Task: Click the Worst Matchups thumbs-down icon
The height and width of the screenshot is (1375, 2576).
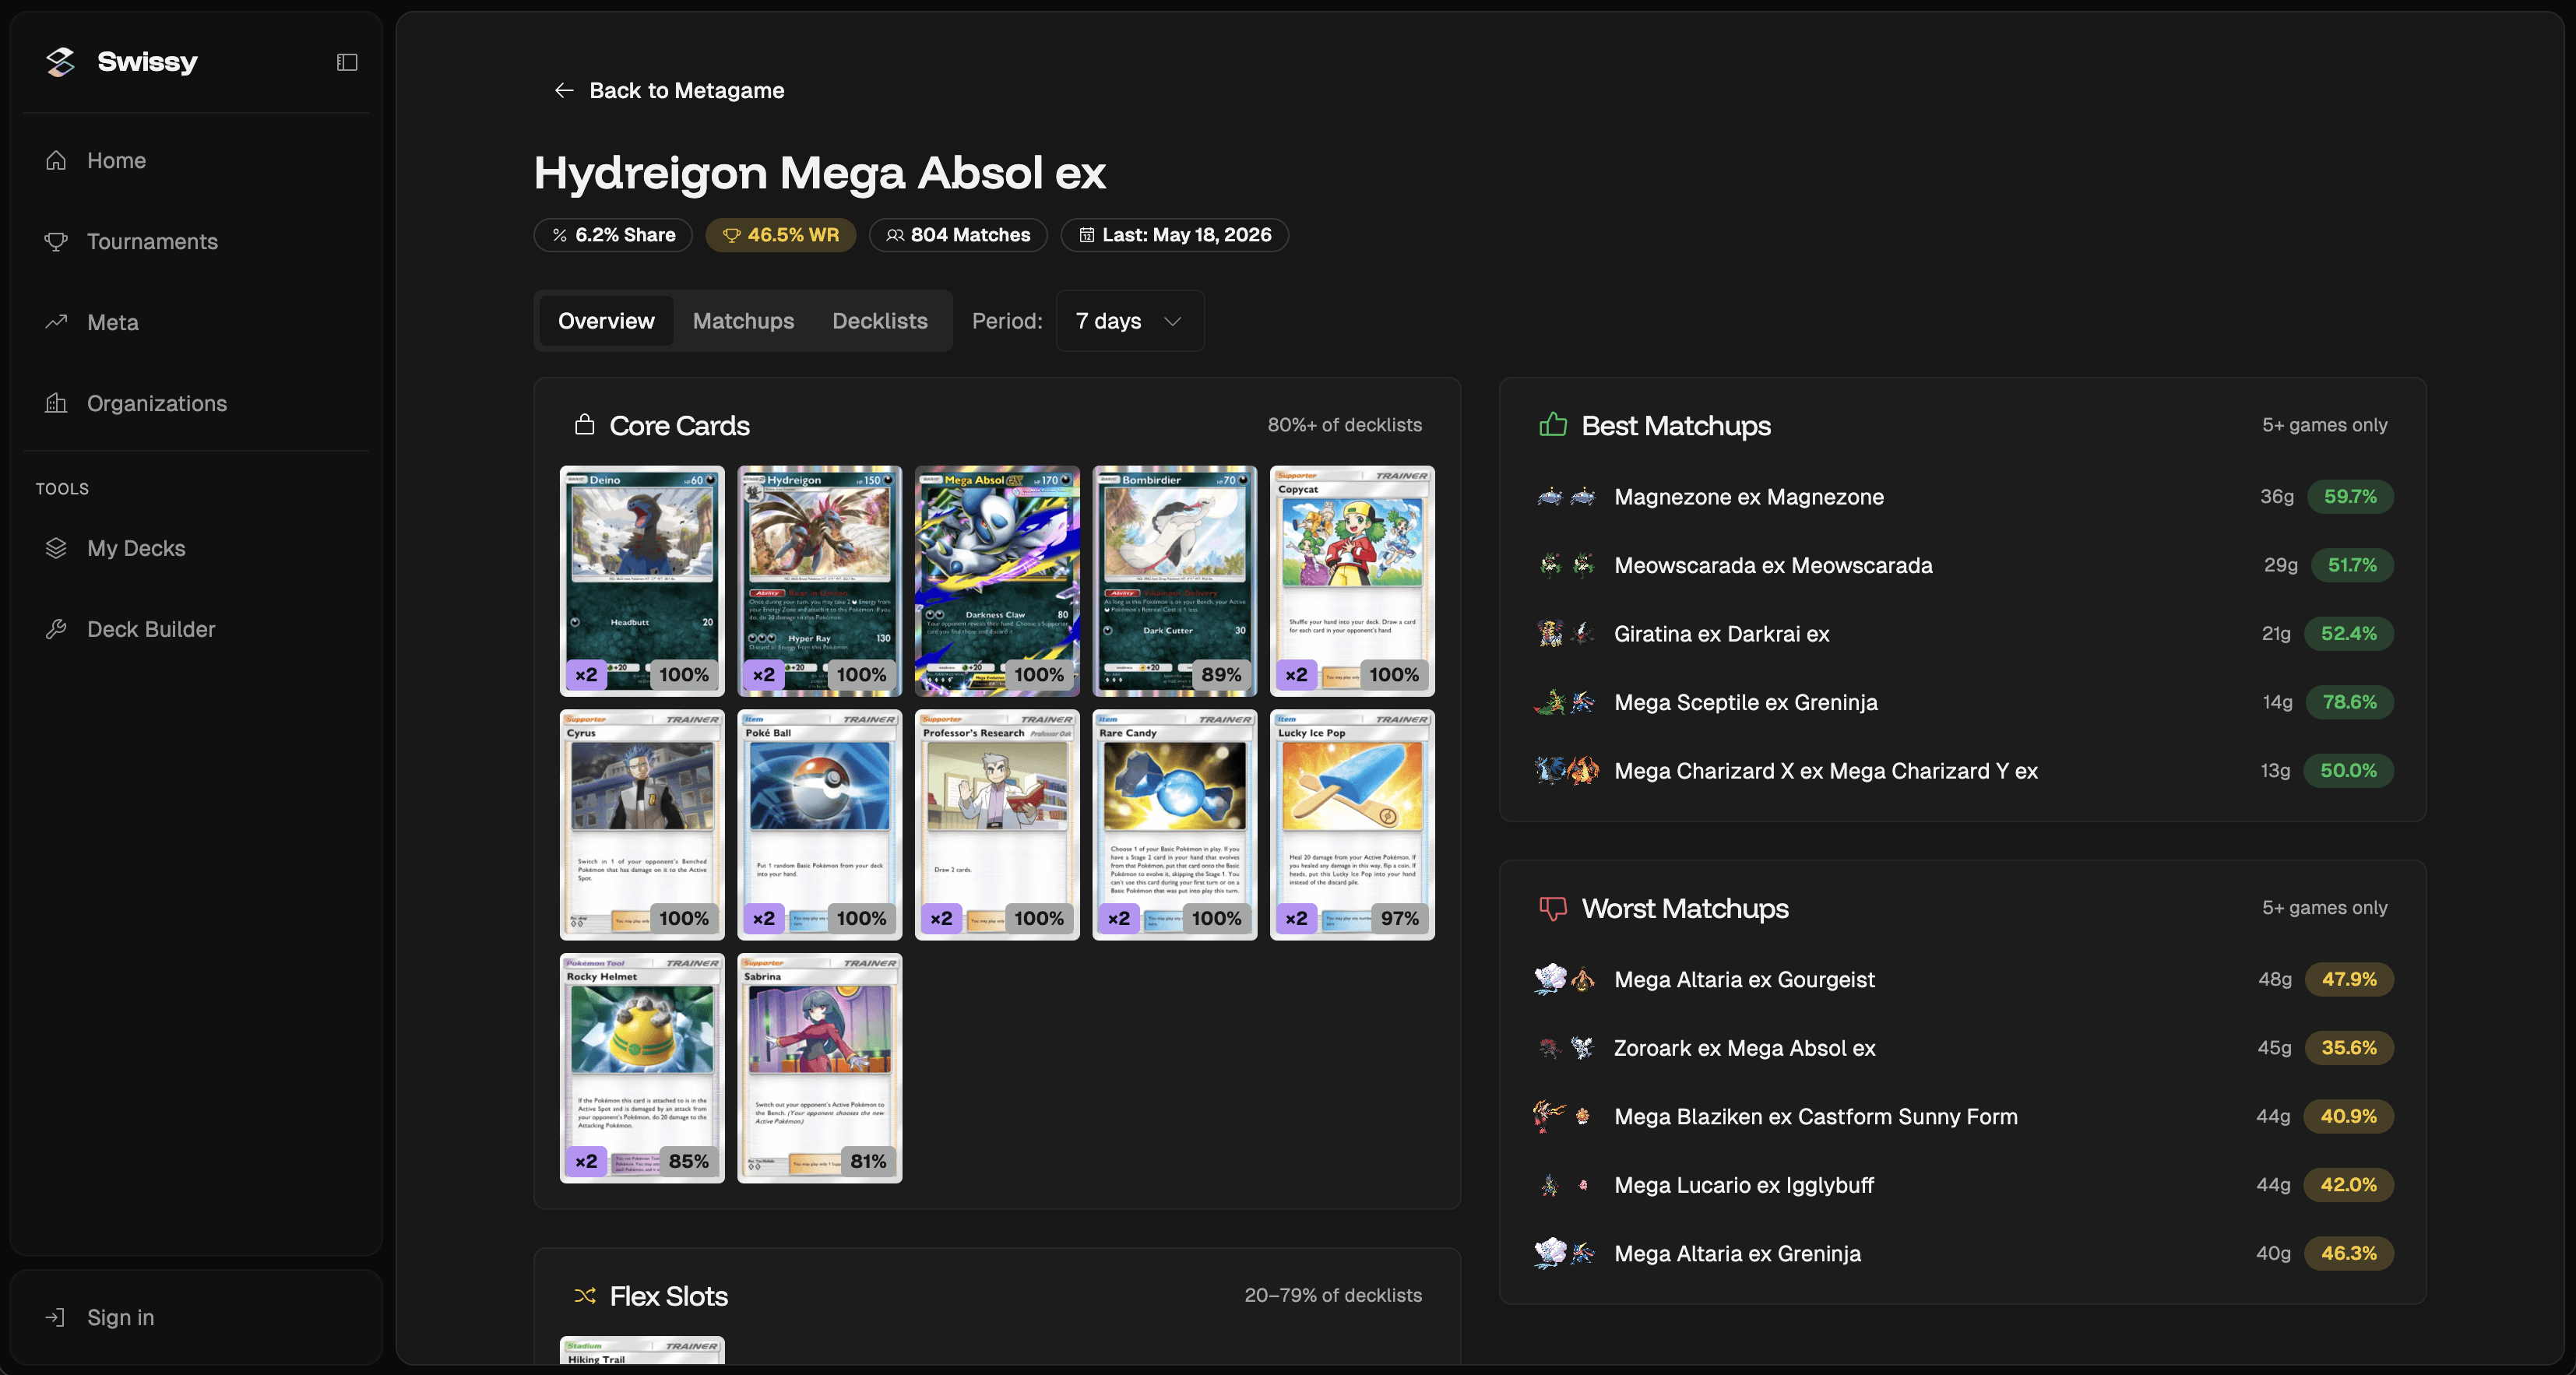Action: click(1553, 908)
